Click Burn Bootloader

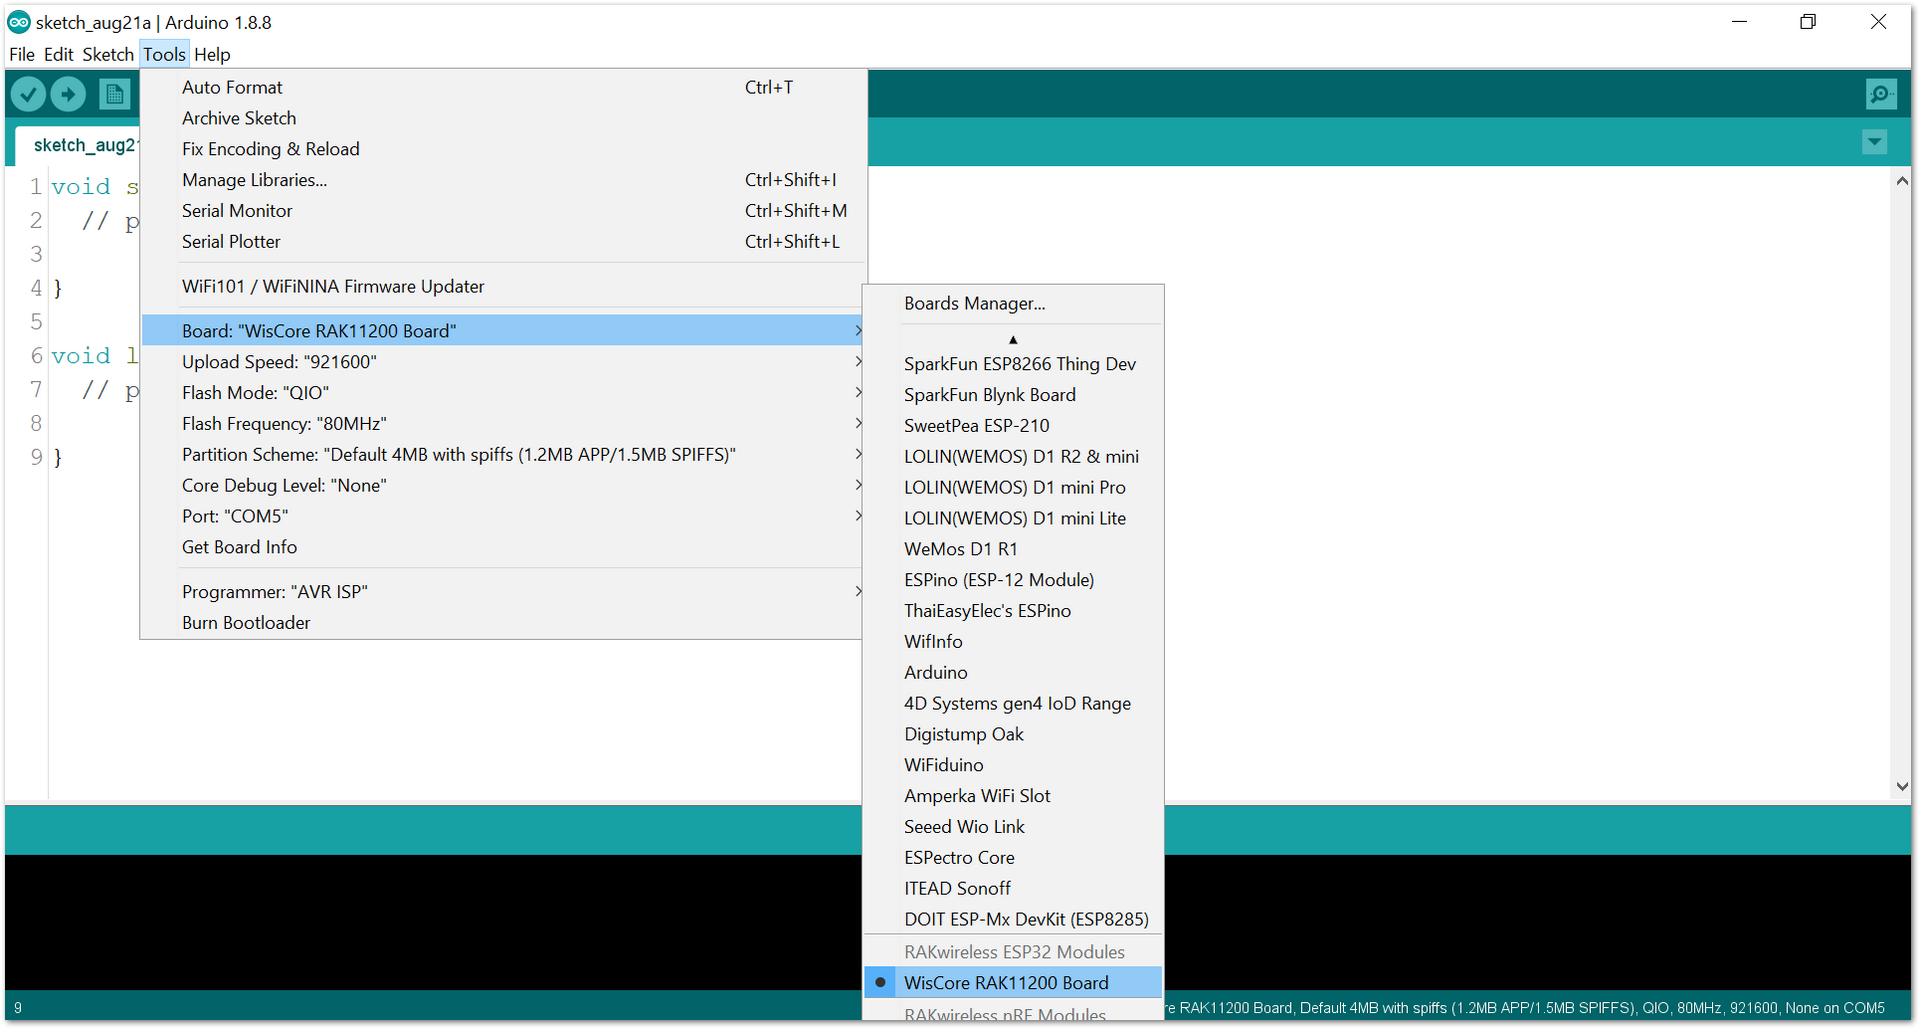[x=503, y=623]
